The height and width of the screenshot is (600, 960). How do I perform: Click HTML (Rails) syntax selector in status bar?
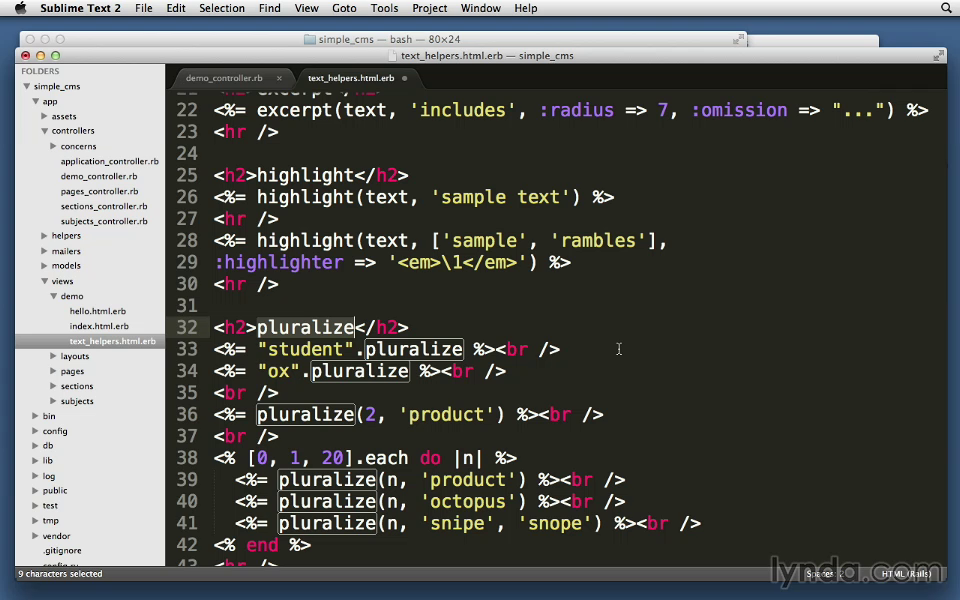pos(906,574)
